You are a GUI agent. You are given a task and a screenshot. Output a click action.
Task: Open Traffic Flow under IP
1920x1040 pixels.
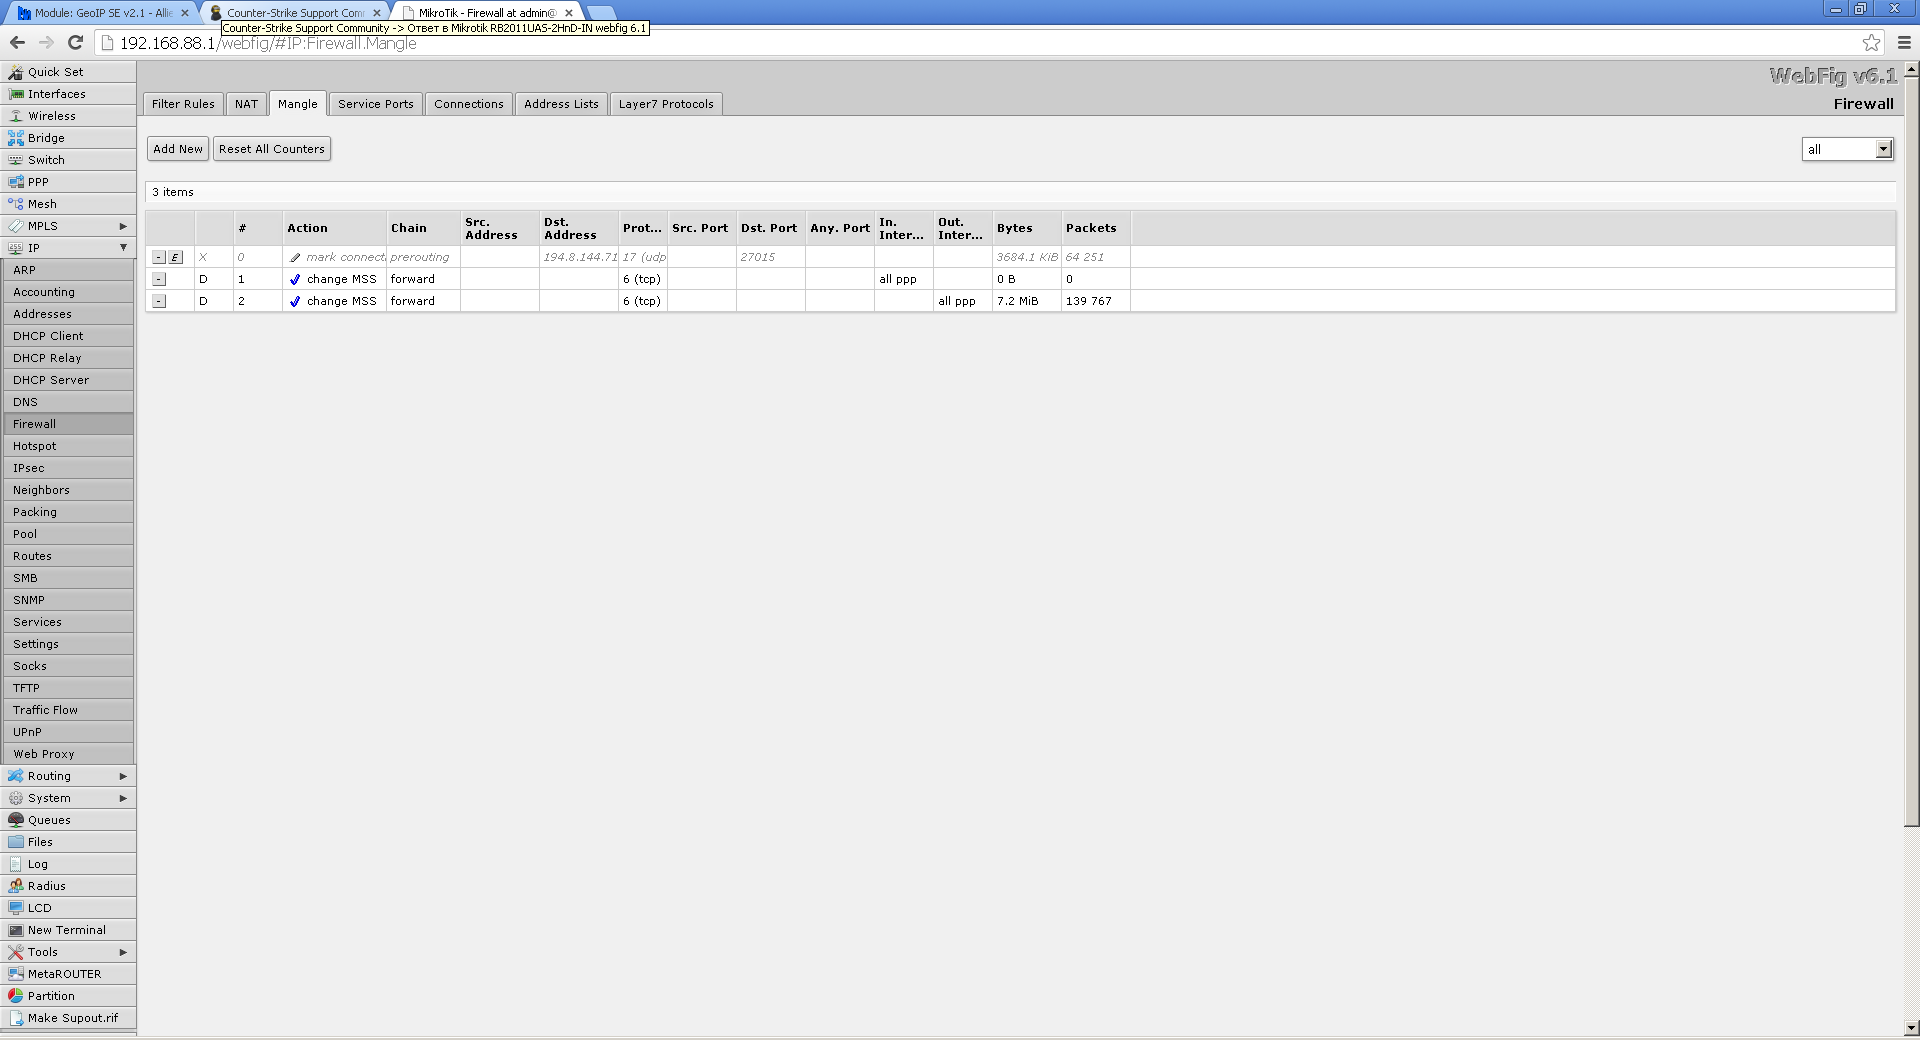click(x=68, y=710)
